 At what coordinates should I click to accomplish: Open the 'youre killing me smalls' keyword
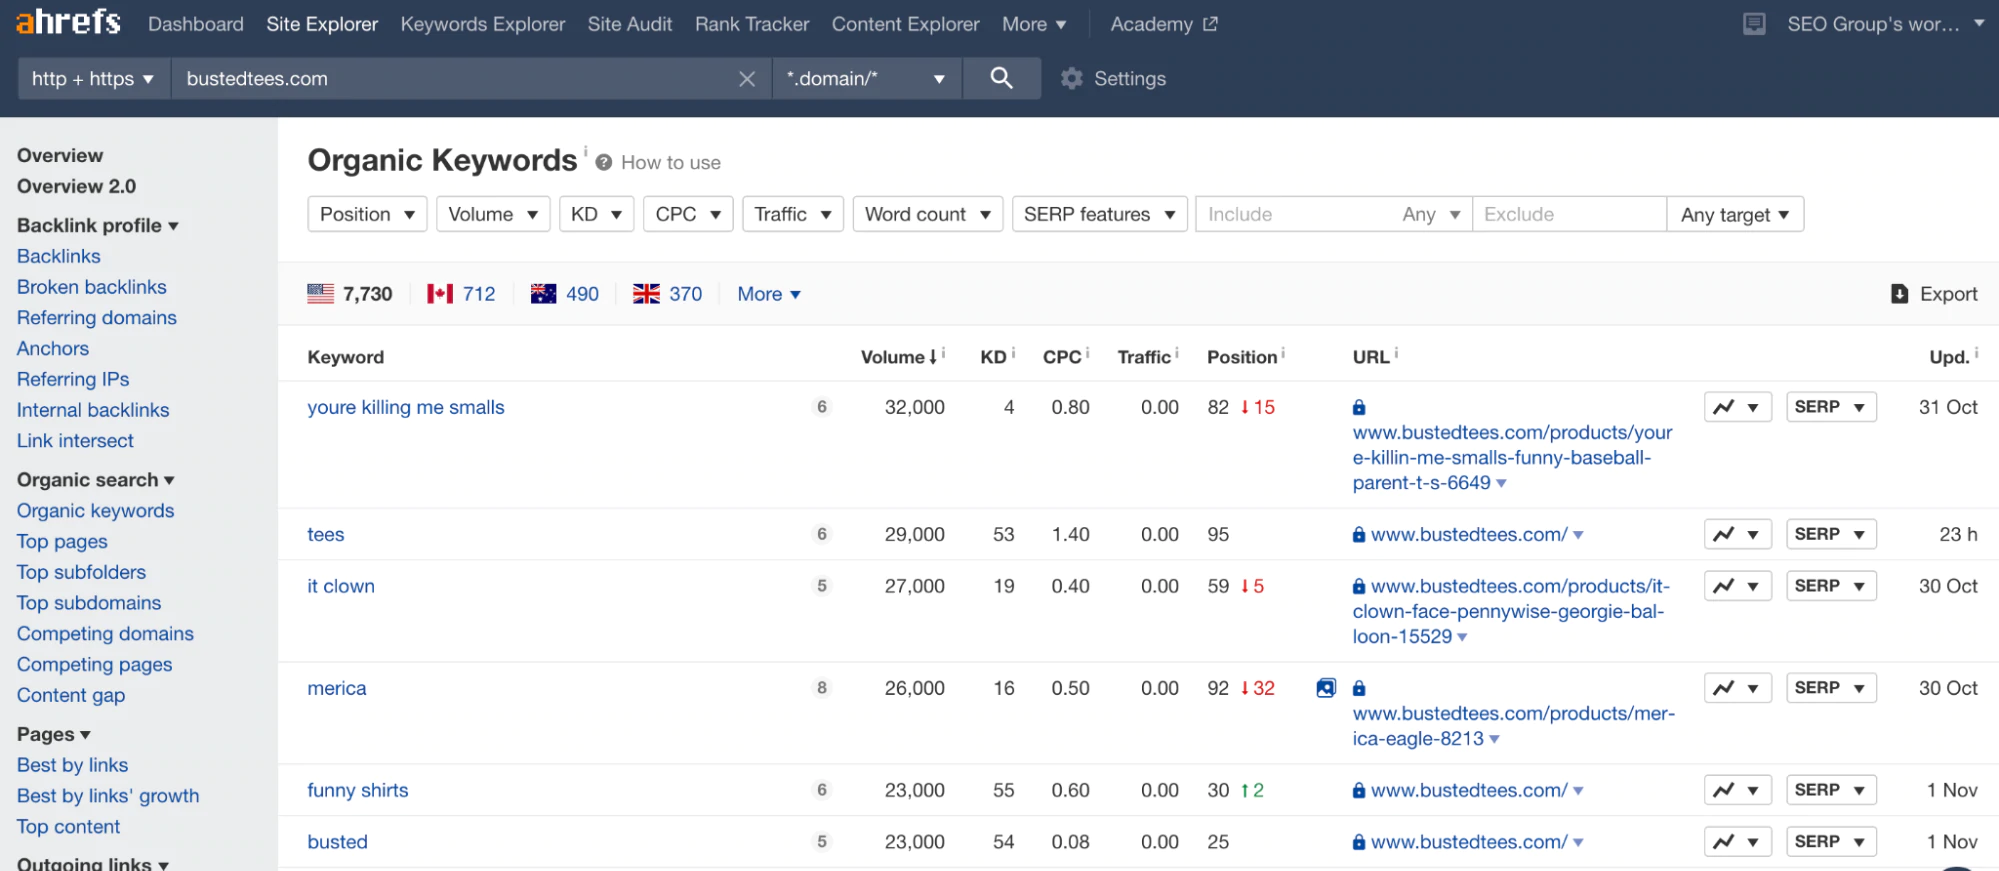point(405,407)
